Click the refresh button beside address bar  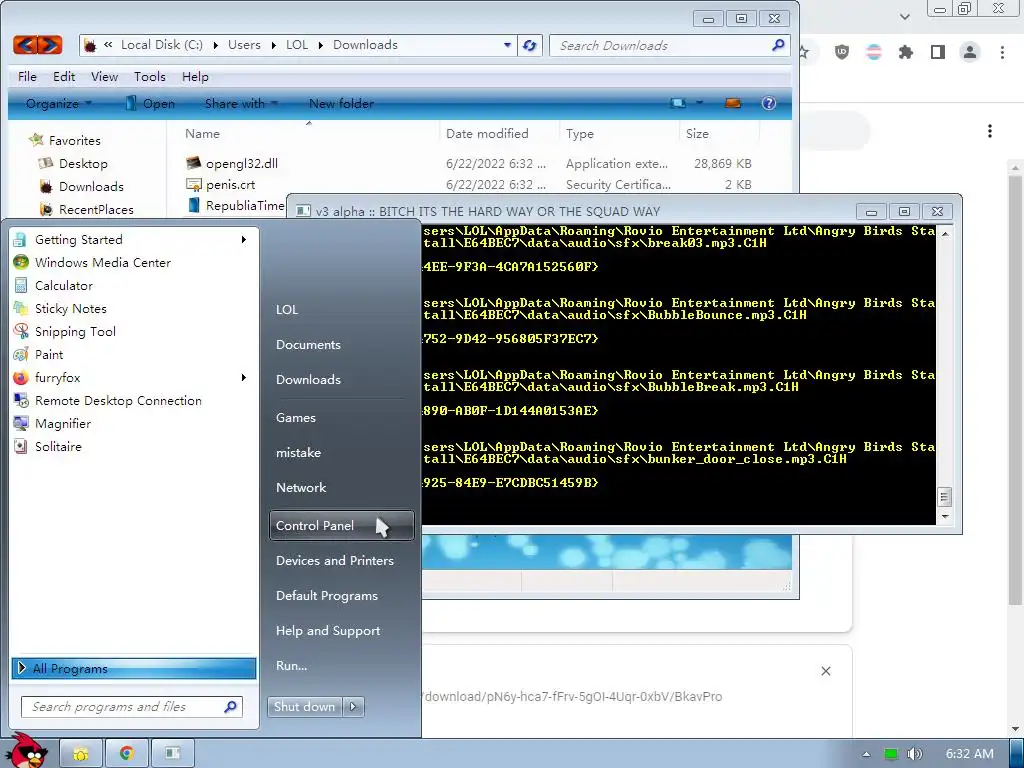530,45
